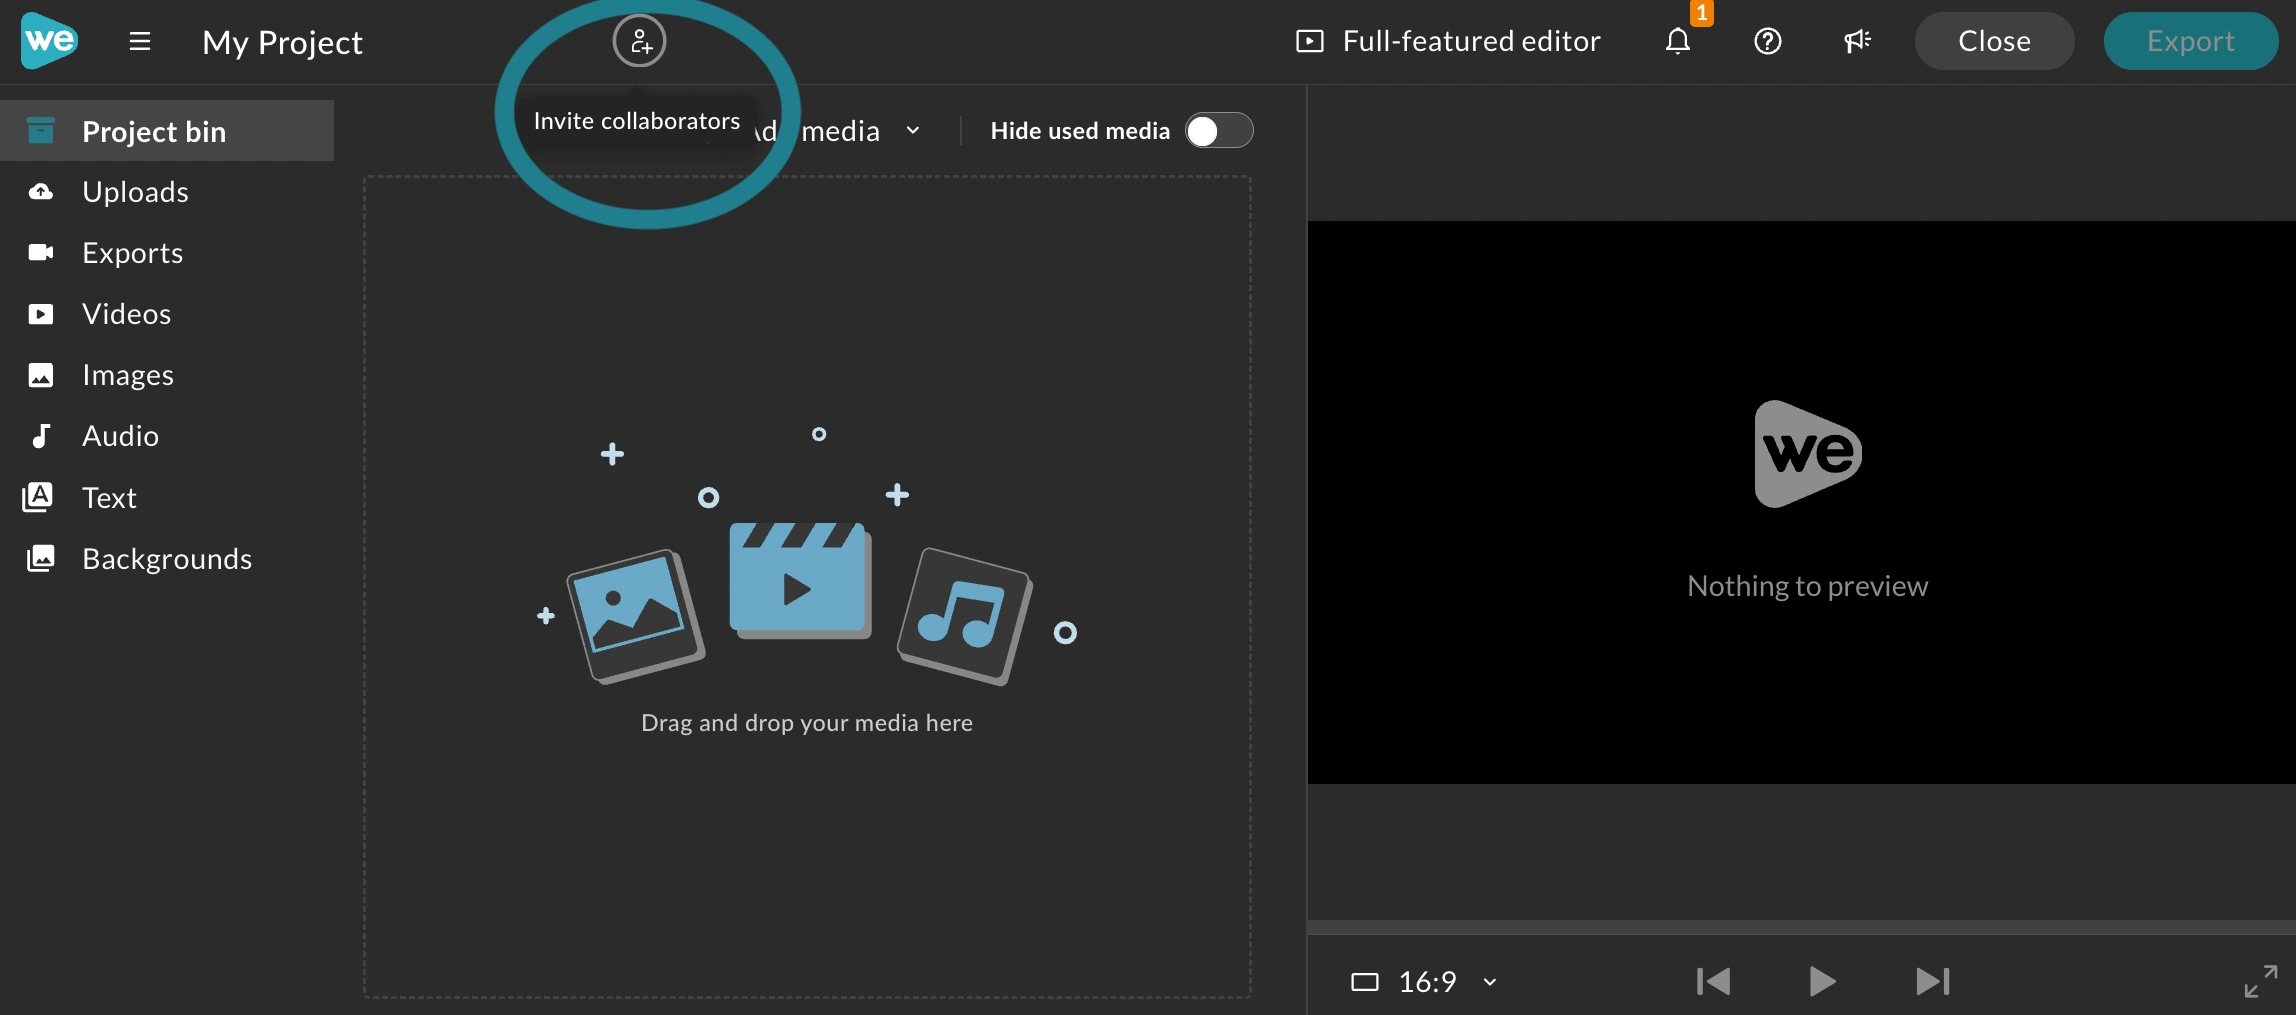The height and width of the screenshot is (1015, 2296).
Task: Click the announcements megaphone icon
Action: tap(1858, 41)
